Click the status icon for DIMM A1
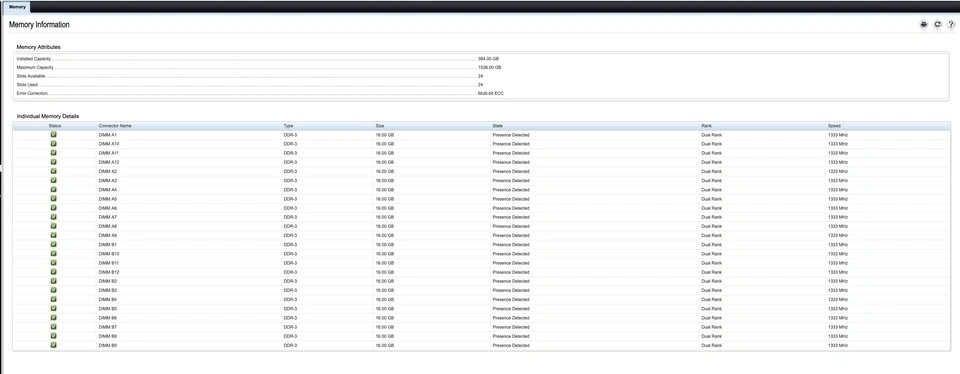 click(x=54, y=134)
